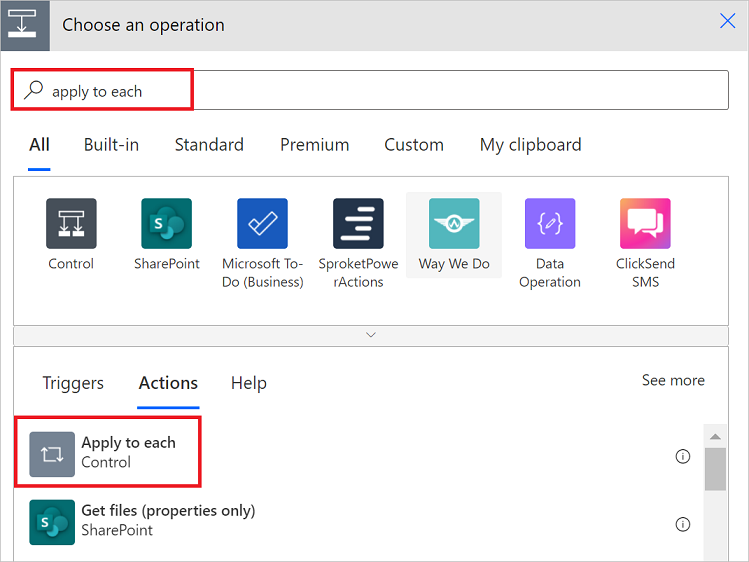Open the ClickSend SMS connector
This screenshot has width=749, height=562.
645,223
